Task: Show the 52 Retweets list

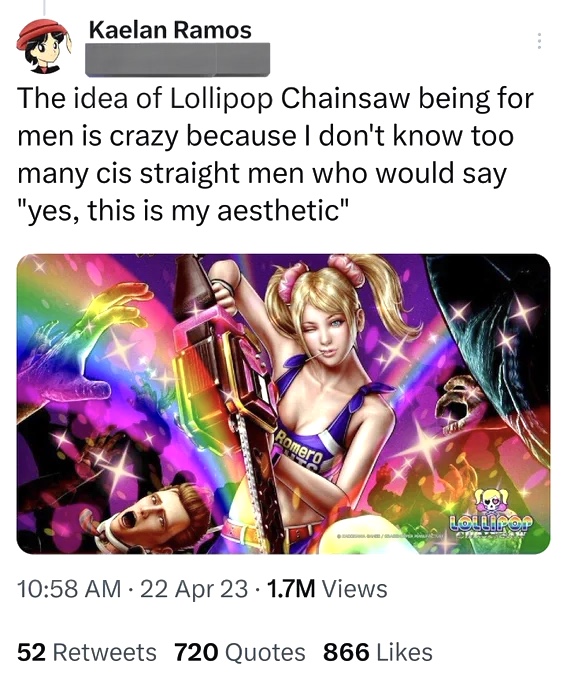Action: point(87,652)
